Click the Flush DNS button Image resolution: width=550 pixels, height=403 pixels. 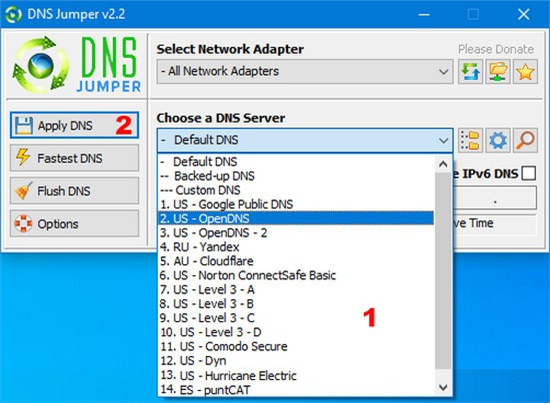[x=74, y=191]
